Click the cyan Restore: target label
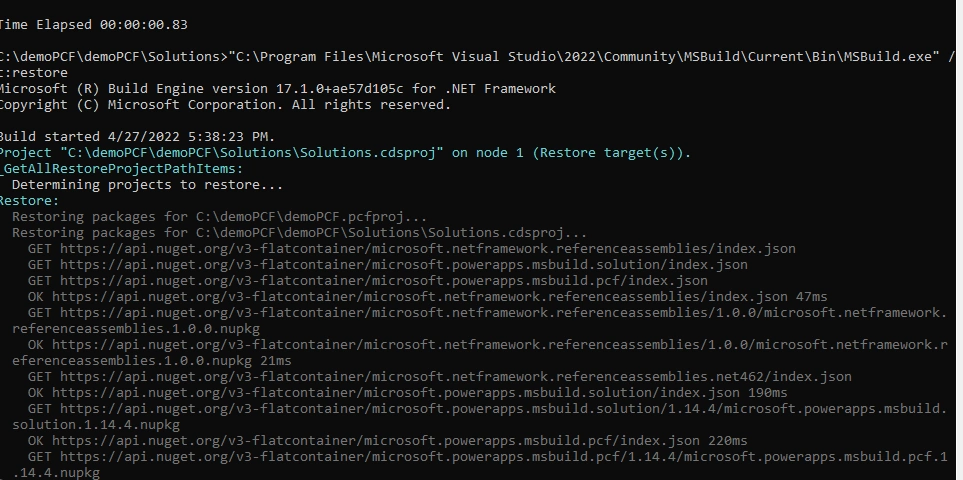Image resolution: width=963 pixels, height=480 pixels. click(29, 200)
